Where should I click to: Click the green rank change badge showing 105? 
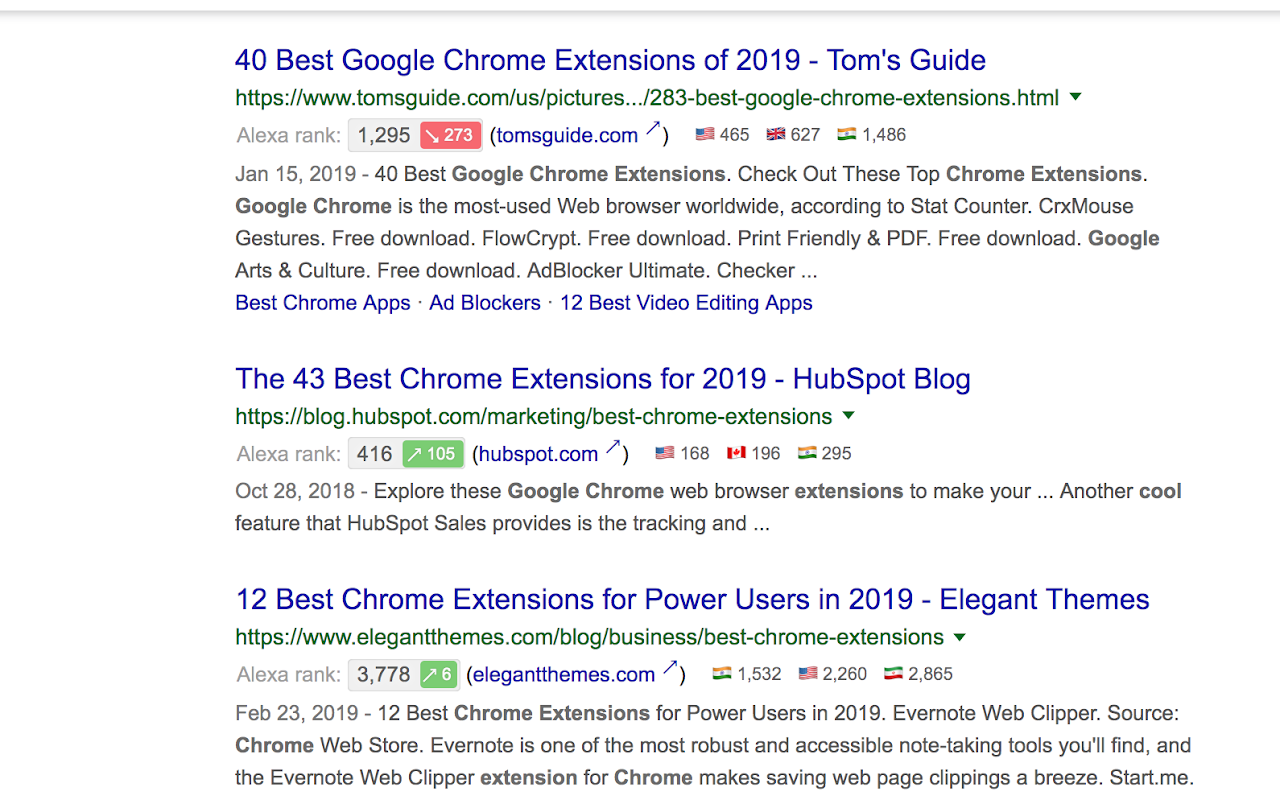(433, 454)
